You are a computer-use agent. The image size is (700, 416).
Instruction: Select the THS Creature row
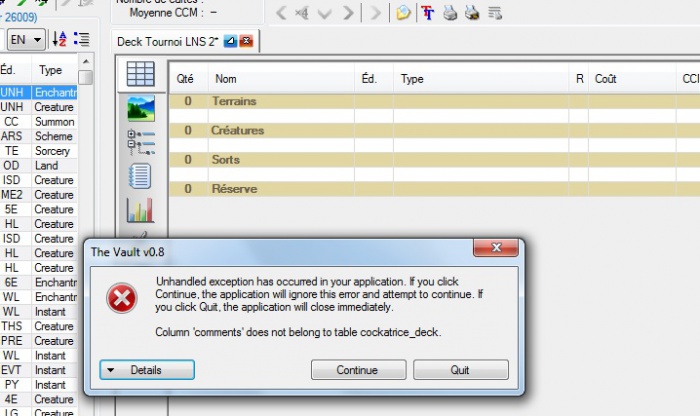[x=38, y=326]
